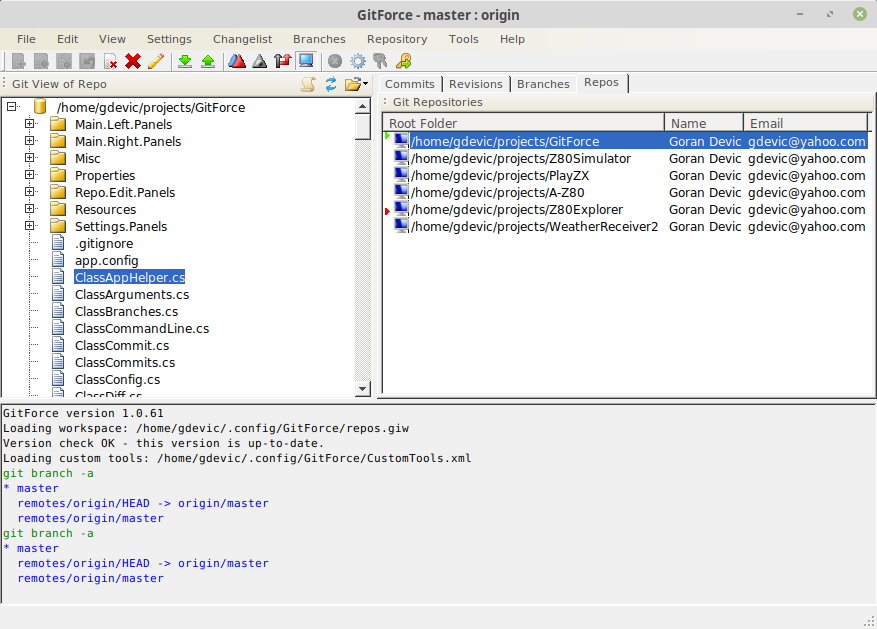The image size is (877, 629).
Task: Click the greyed stacked-documents toolbar icon
Action: [64, 61]
